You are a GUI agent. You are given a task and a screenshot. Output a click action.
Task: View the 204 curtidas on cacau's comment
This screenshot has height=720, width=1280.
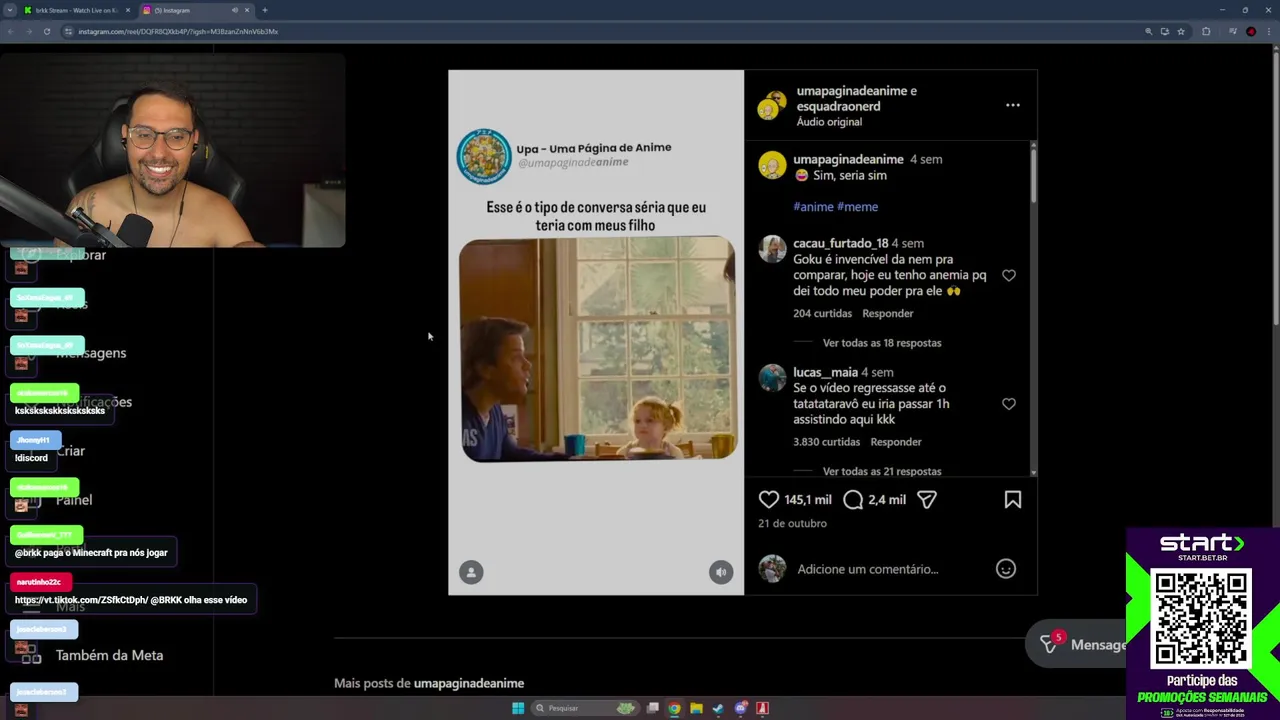click(822, 313)
